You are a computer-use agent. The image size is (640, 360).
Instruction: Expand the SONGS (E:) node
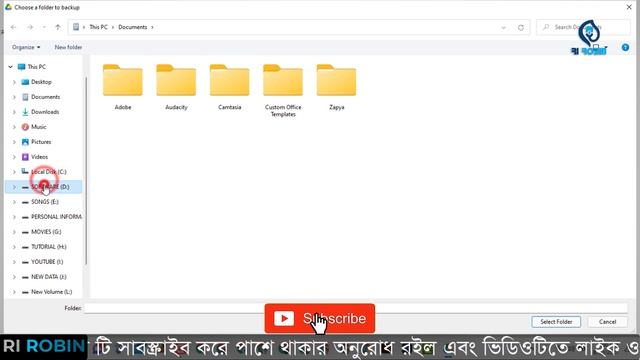click(14, 202)
